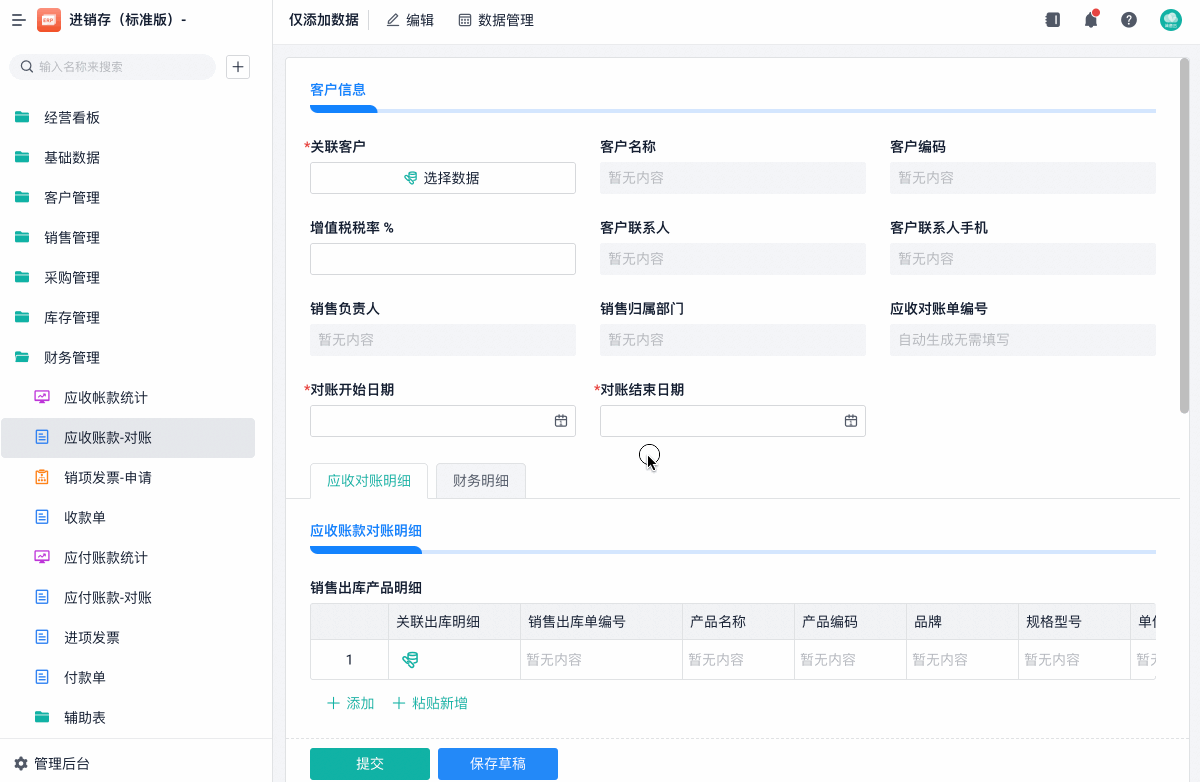Click the 选择数据 button for 关联客户

point(443,178)
